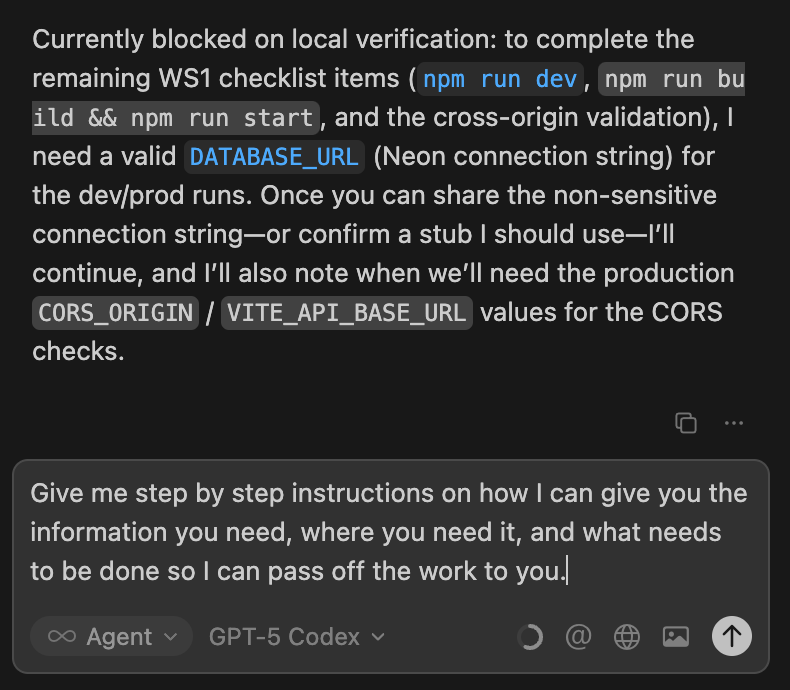Viewport: 790px width, 690px height.
Task: Focus the chat message input box
Action: [390, 533]
